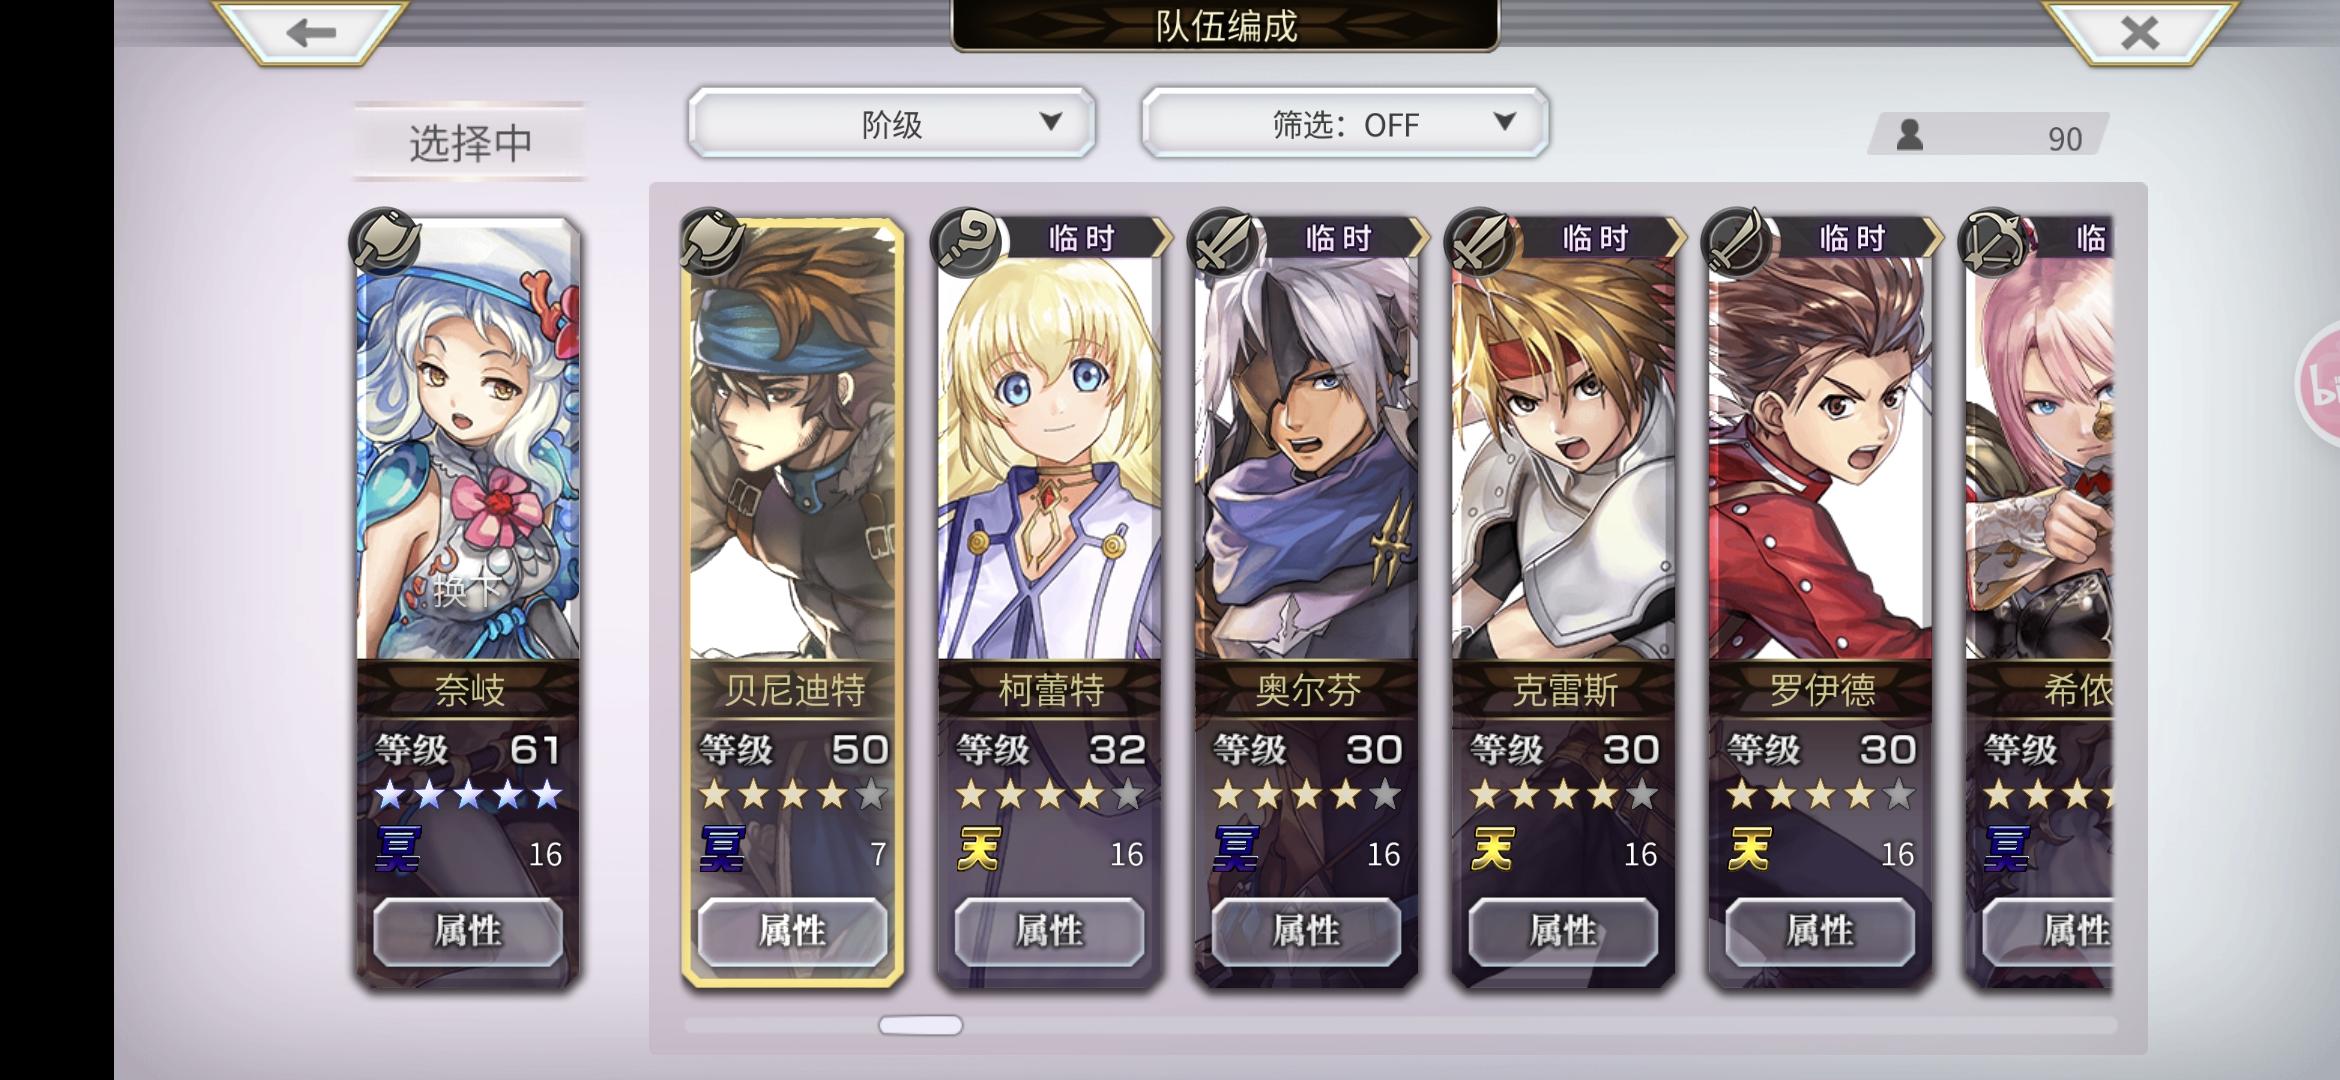Viewport: 2340px width, 1080px height.
Task: Click the 天 element icon on 柯蕾特's card
Action: (x=979, y=850)
